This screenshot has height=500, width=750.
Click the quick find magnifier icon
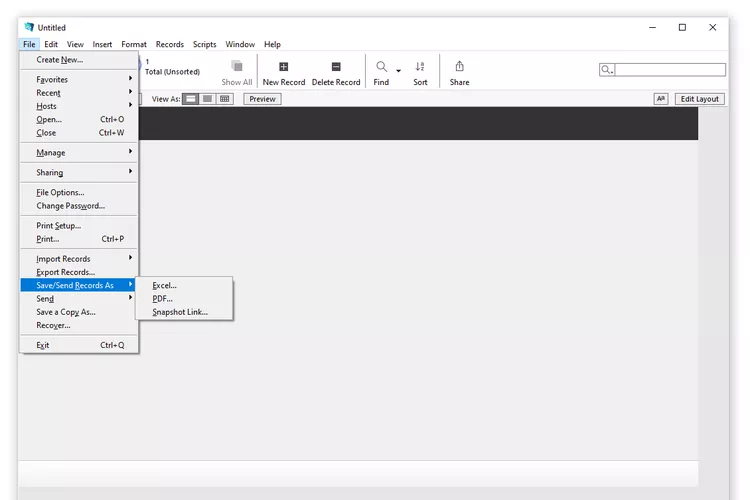click(x=607, y=70)
